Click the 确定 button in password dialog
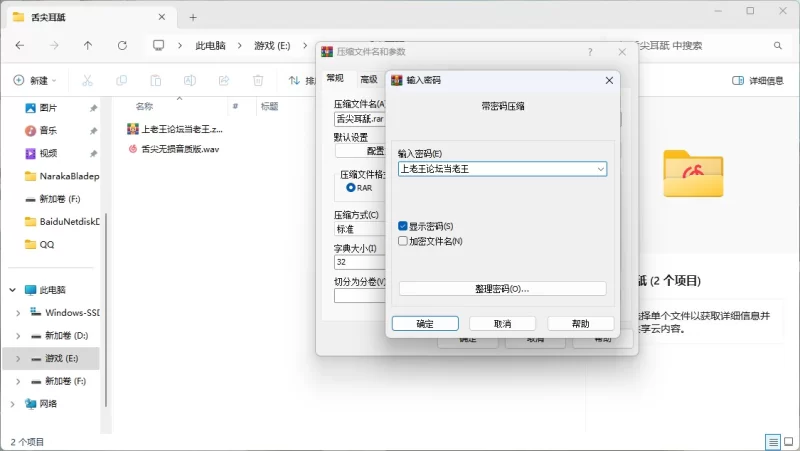Image resolution: width=800 pixels, height=451 pixels. tap(425, 324)
